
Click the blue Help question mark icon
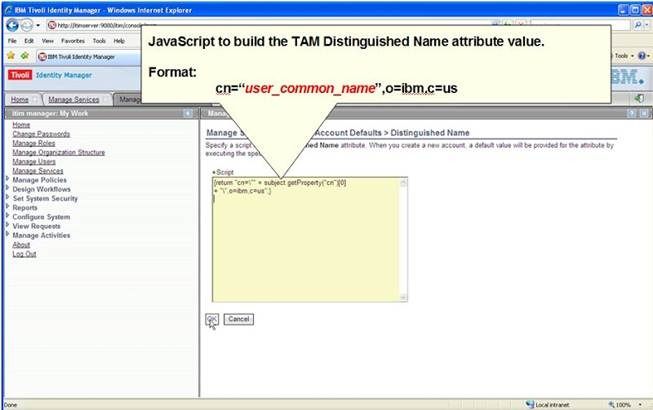[x=642, y=56]
